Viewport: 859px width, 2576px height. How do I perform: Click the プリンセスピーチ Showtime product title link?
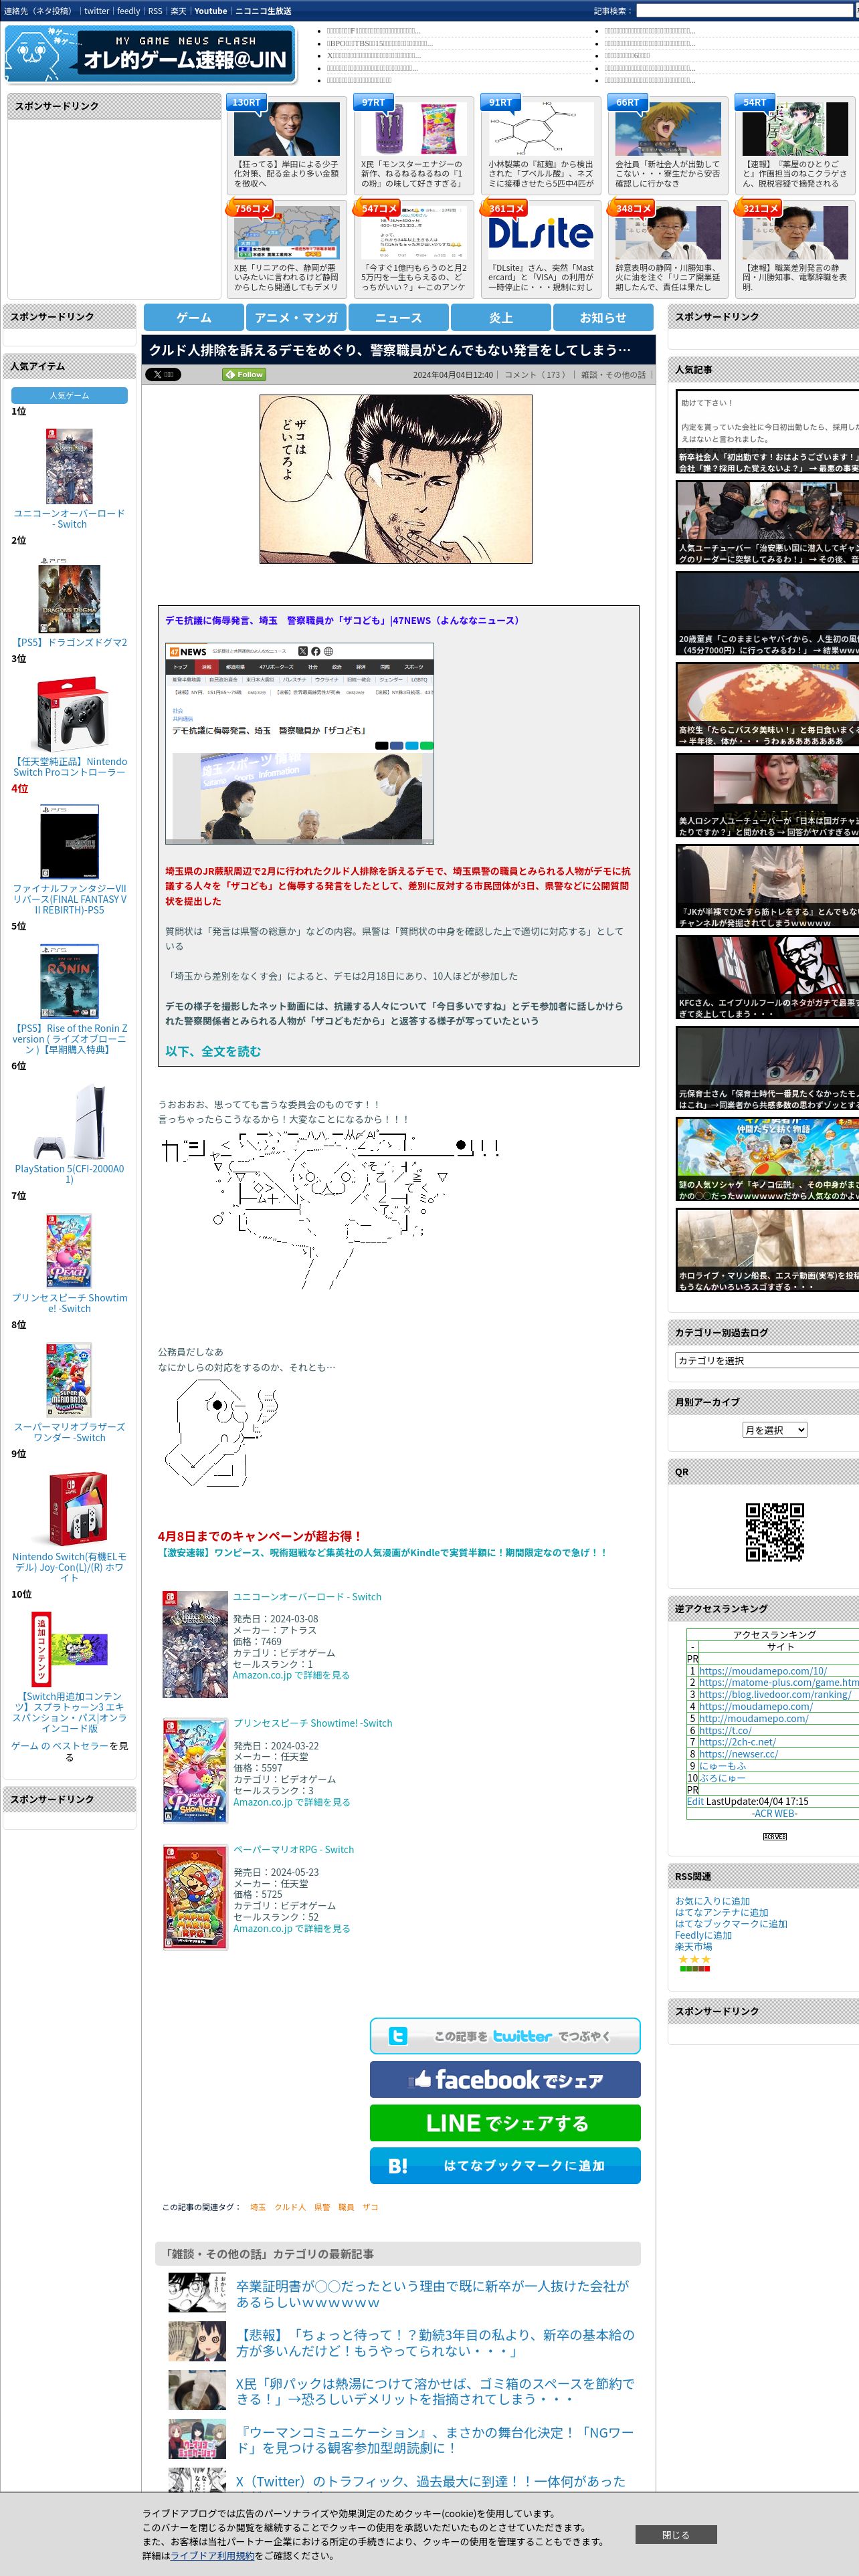point(312,1723)
